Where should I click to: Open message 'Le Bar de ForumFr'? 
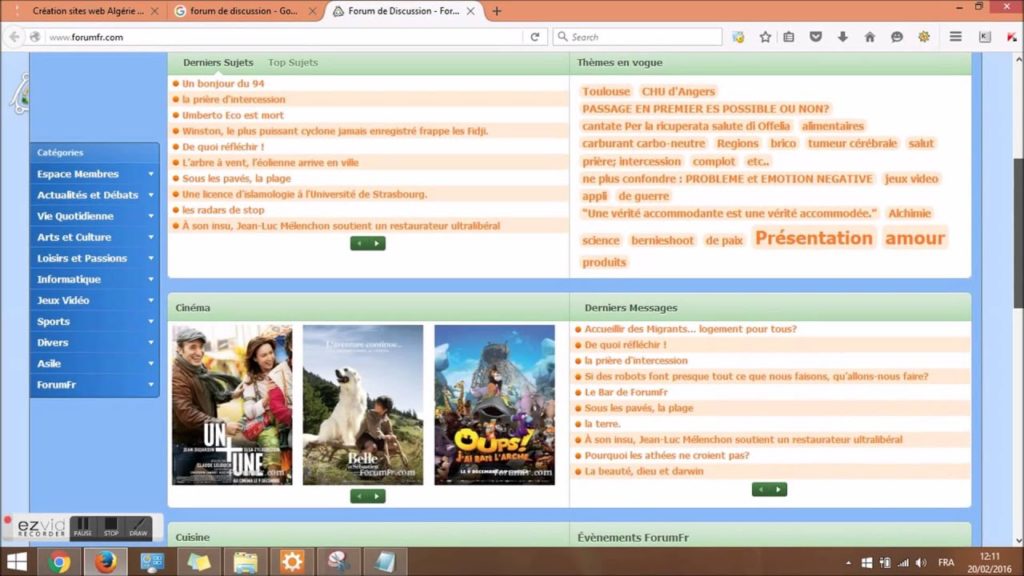(x=626, y=392)
